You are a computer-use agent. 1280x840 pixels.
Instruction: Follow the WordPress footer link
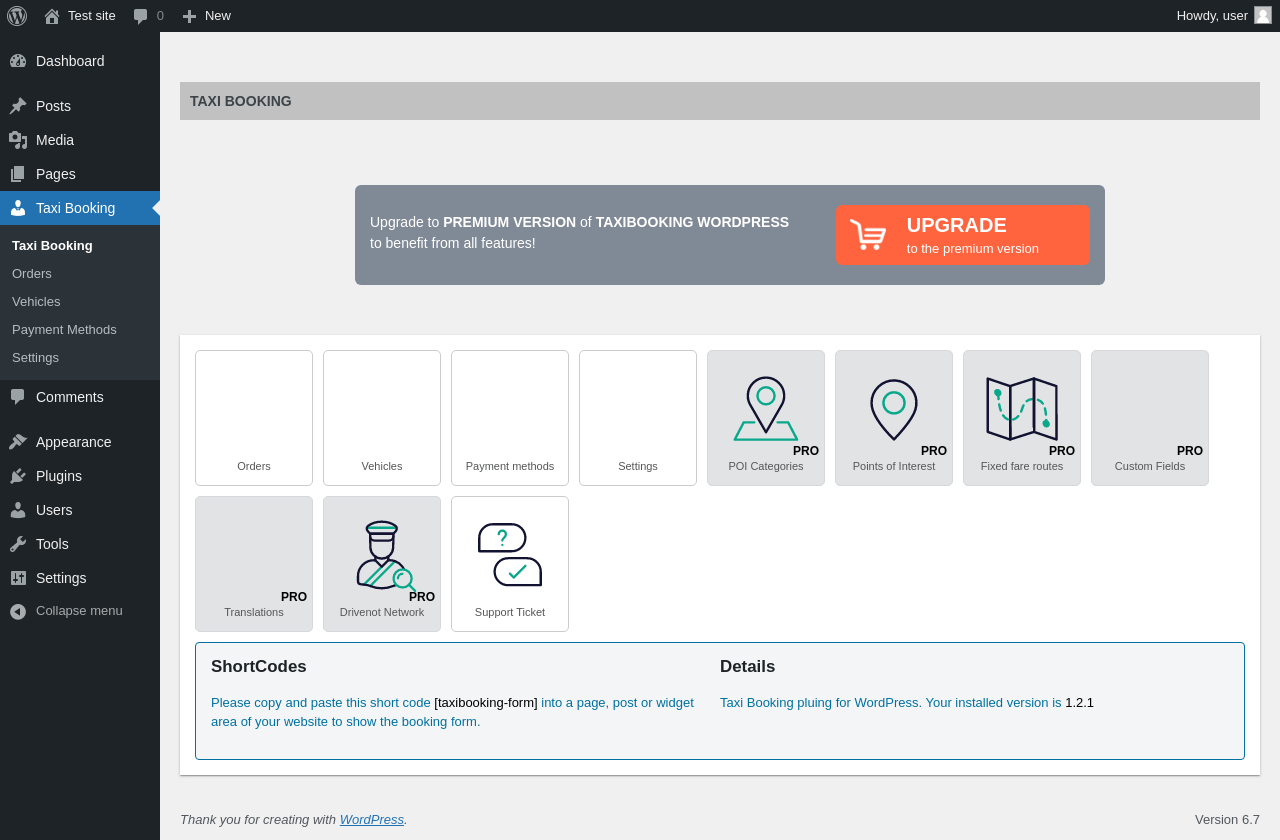(372, 819)
